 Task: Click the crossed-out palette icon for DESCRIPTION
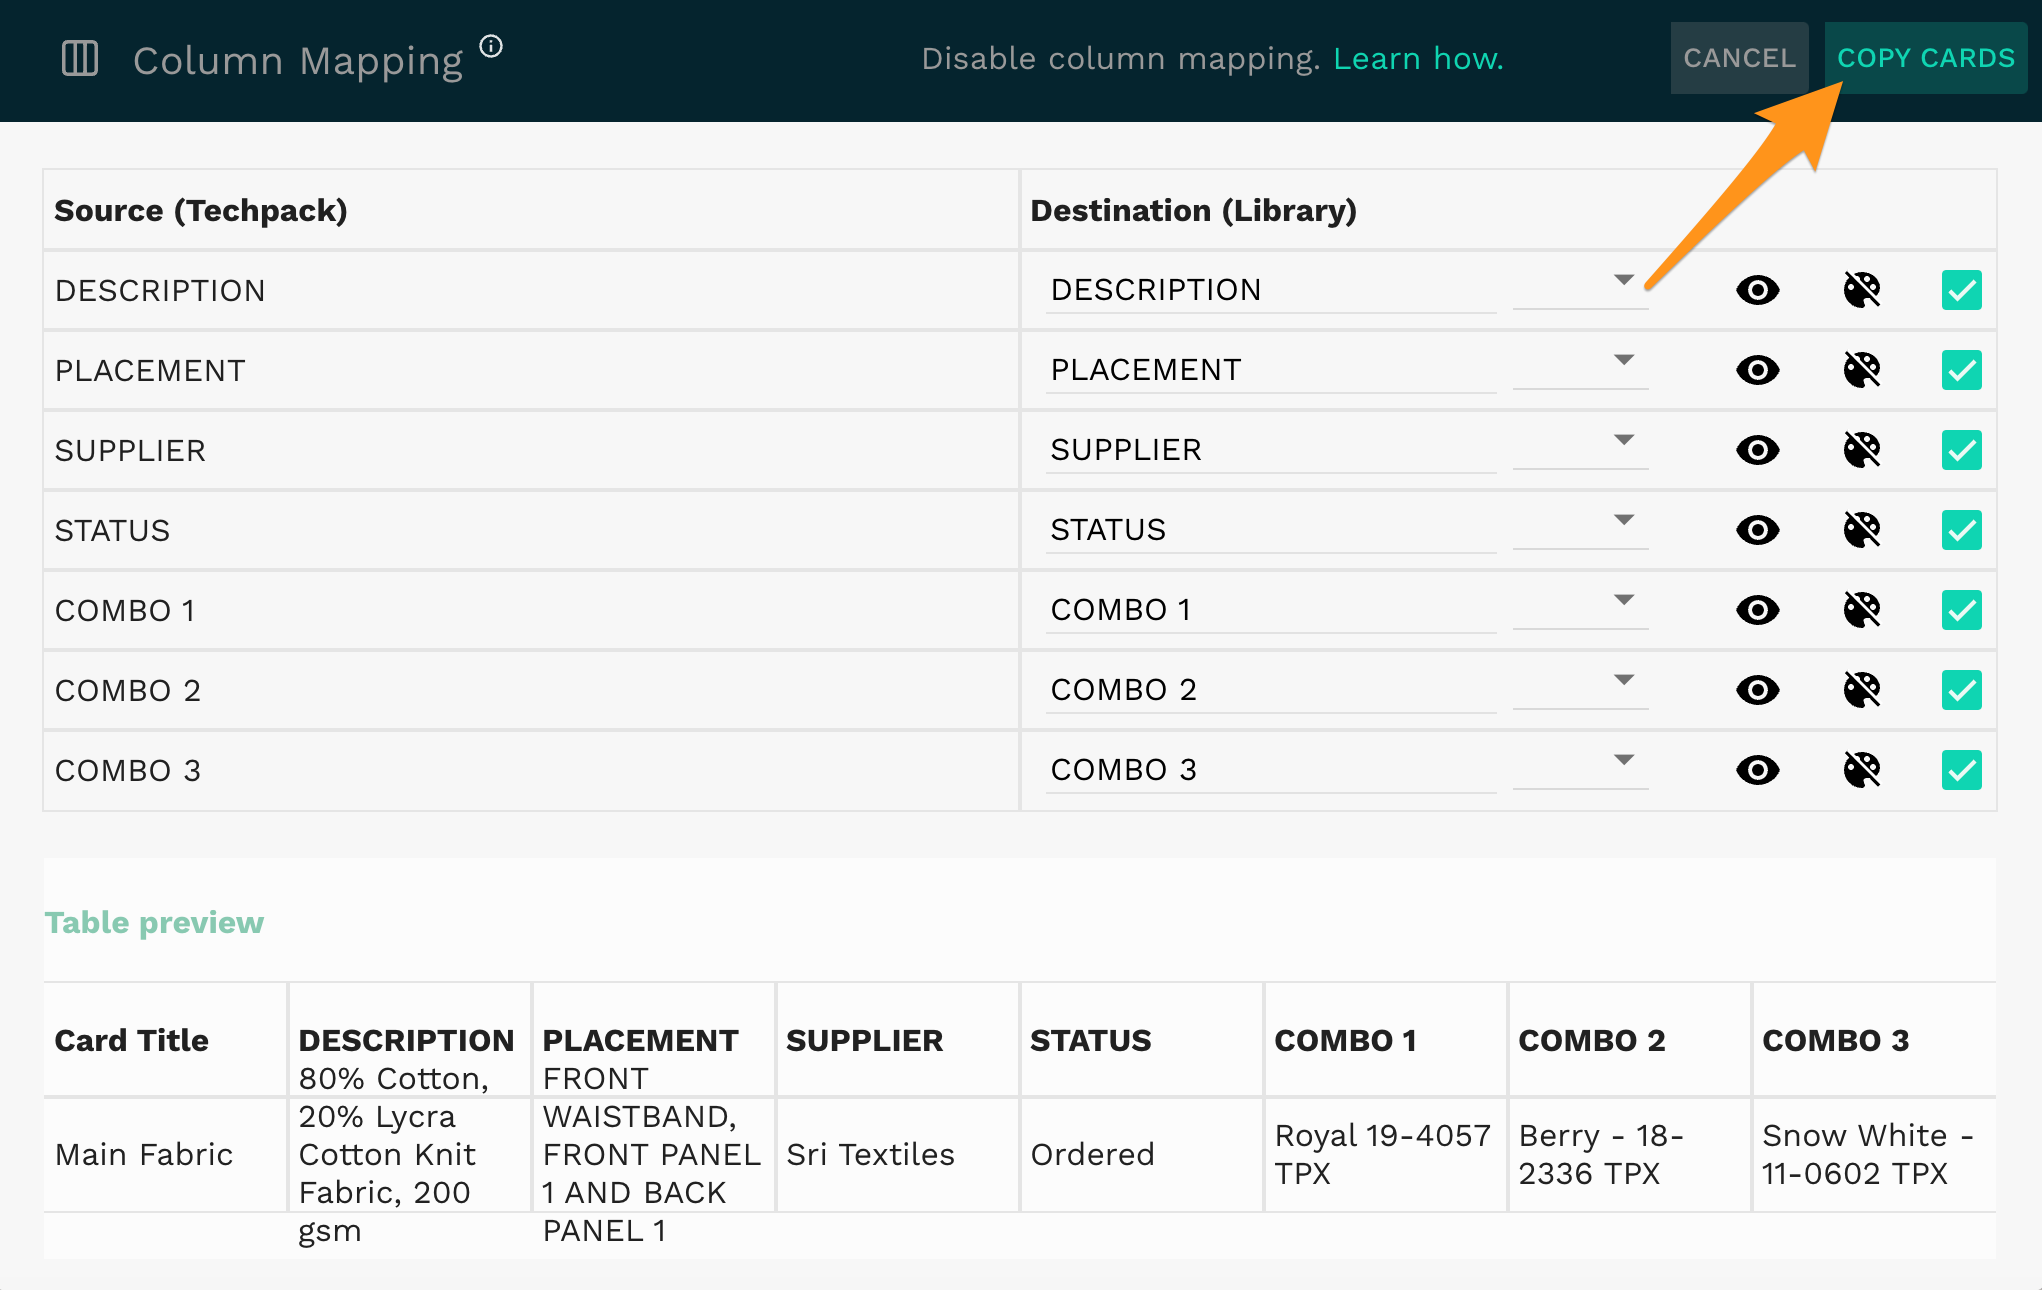tap(1862, 290)
